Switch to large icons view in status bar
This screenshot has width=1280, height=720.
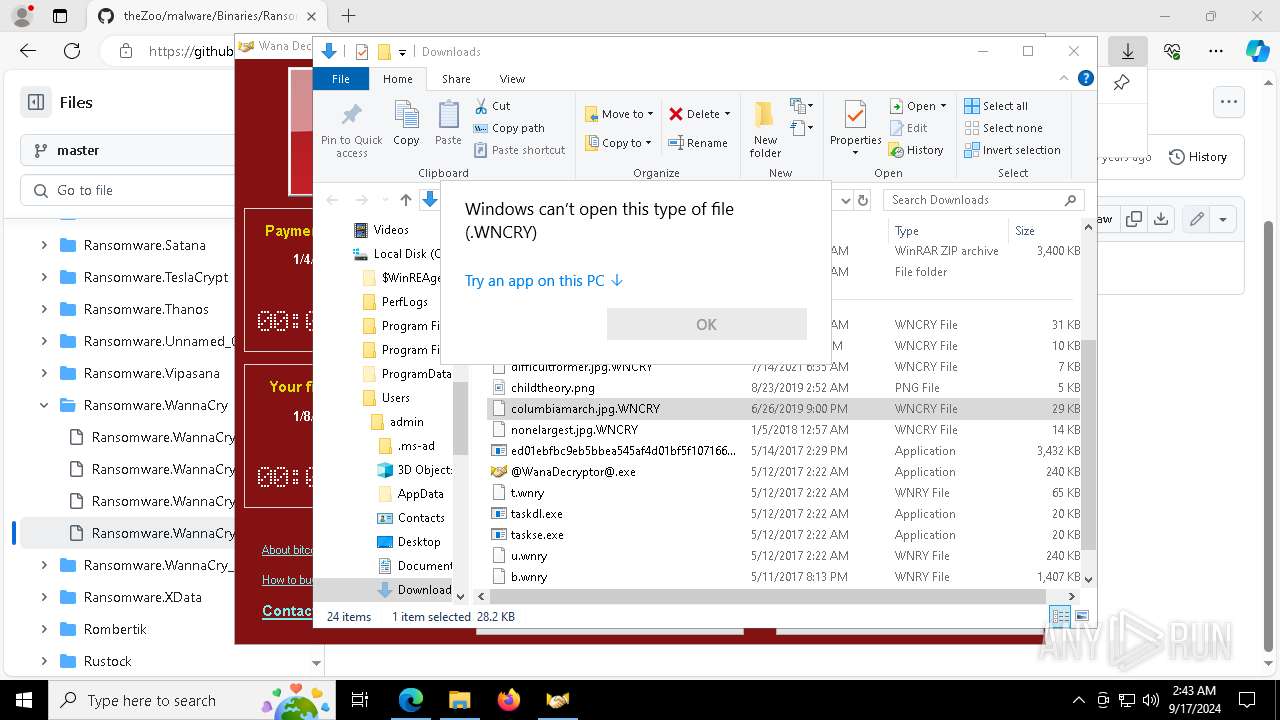(x=1081, y=617)
